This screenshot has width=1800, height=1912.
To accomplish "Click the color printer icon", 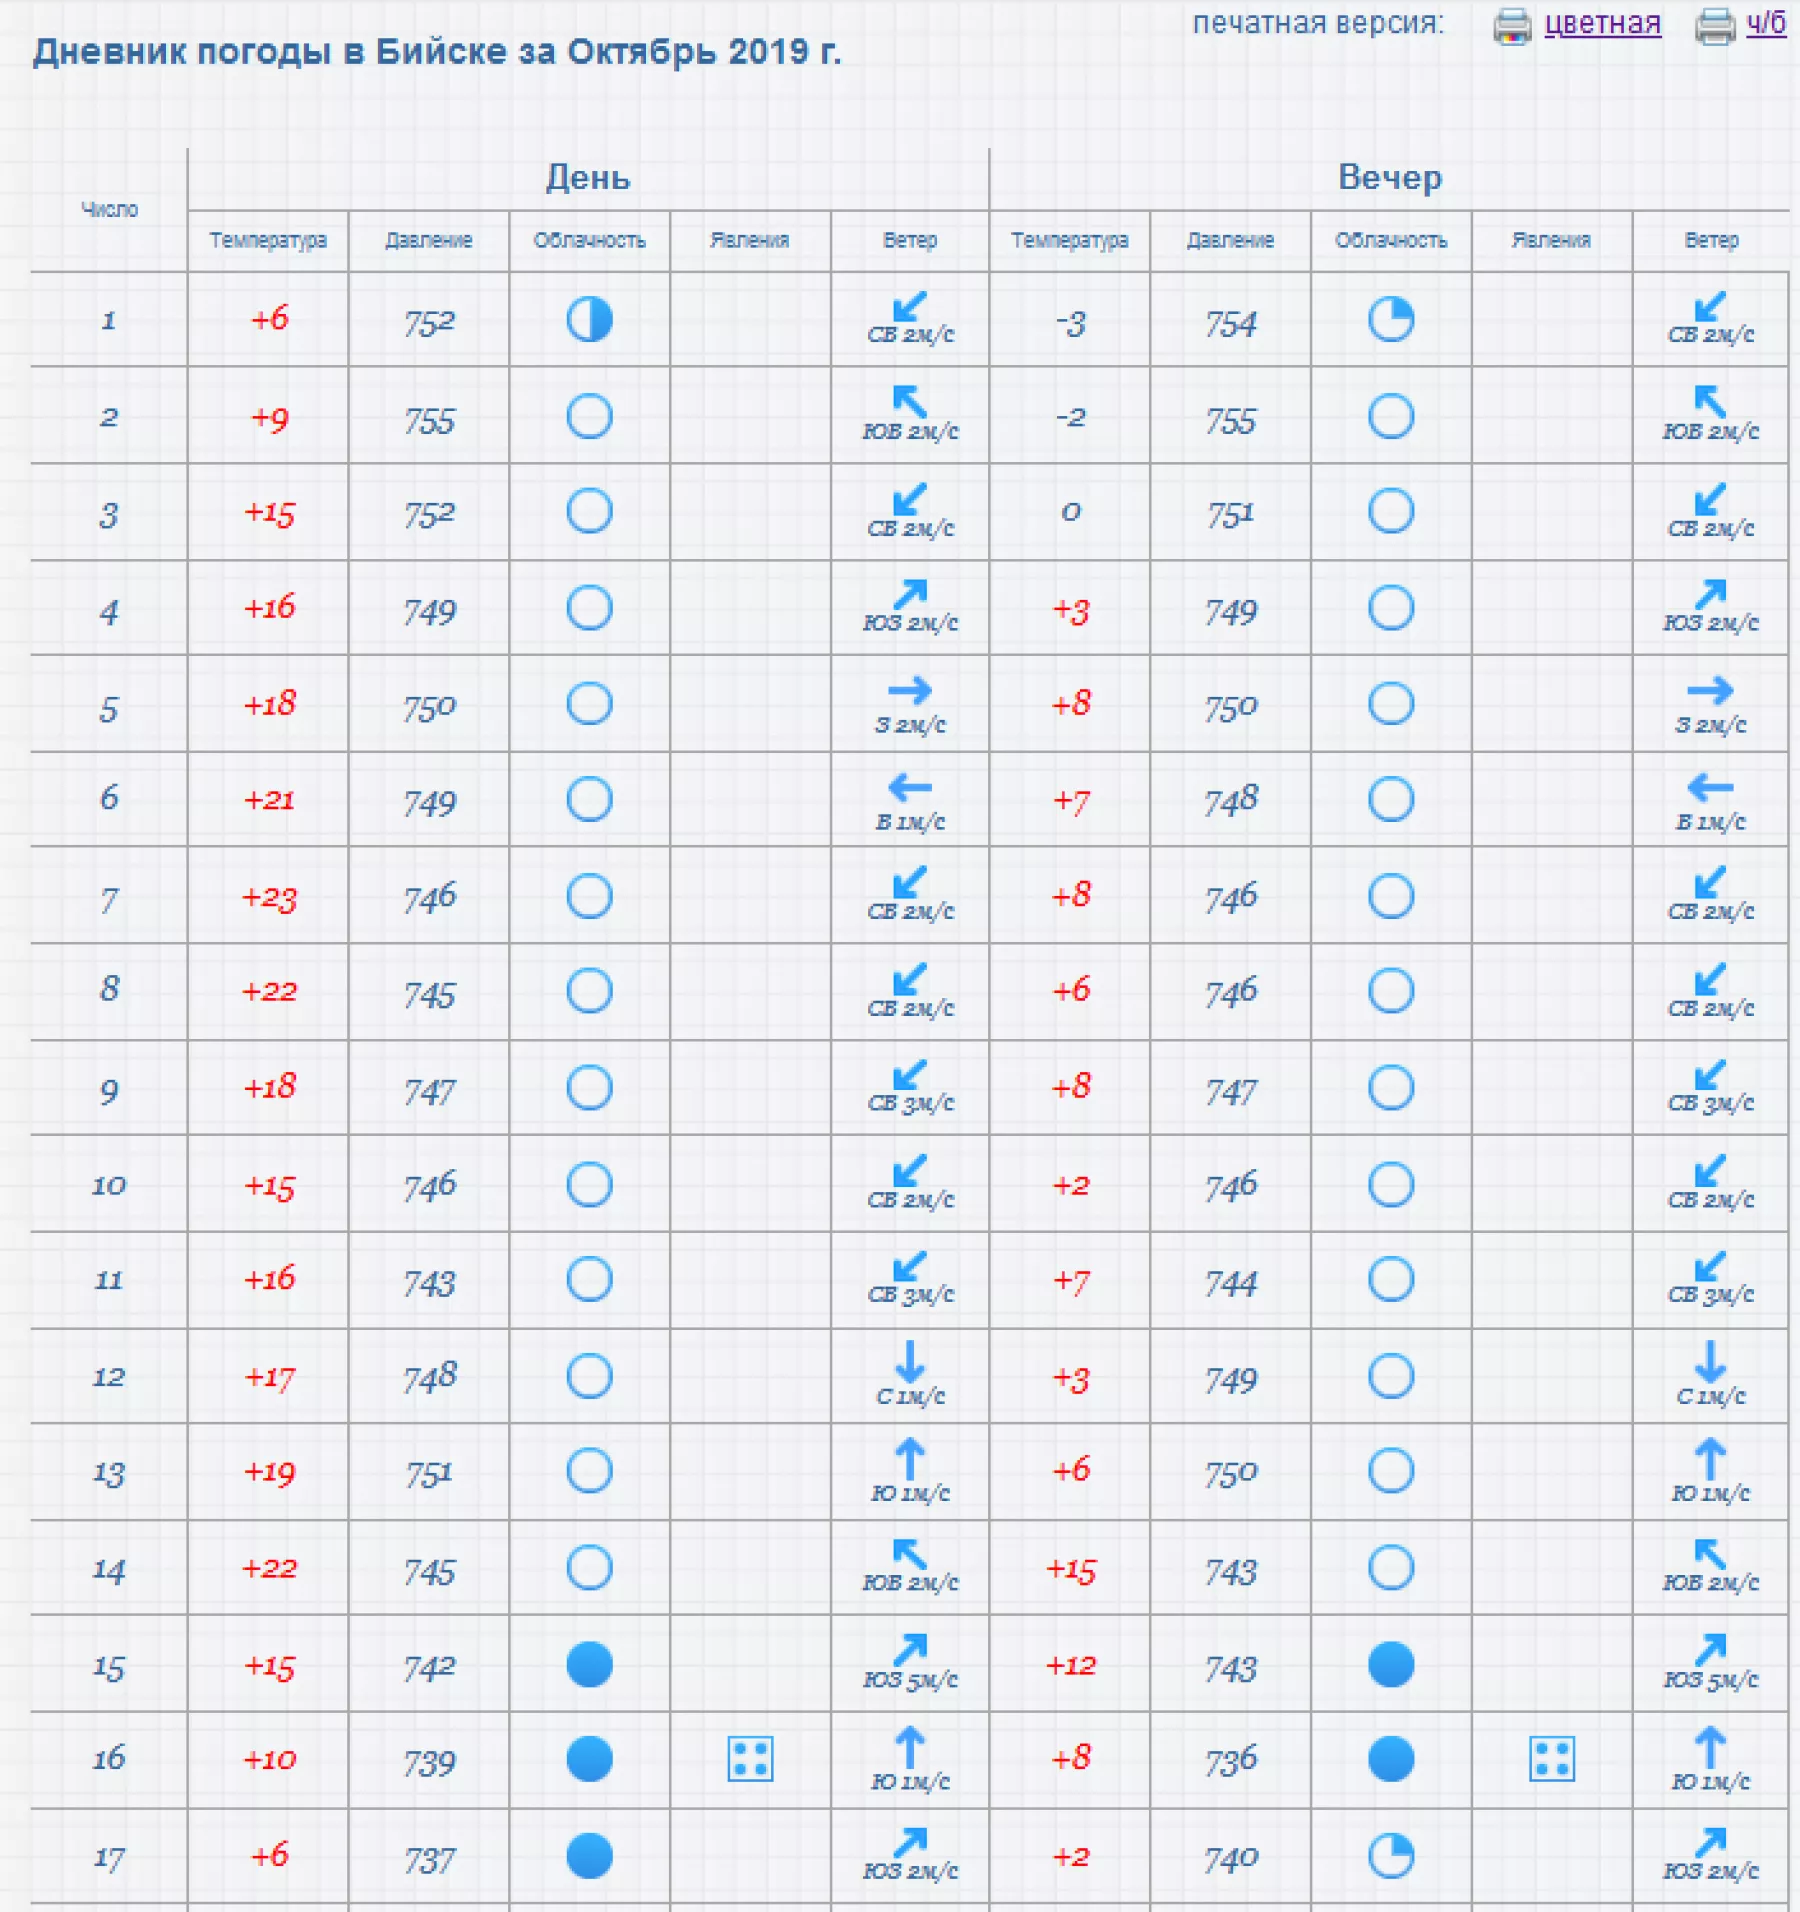I will (1512, 26).
